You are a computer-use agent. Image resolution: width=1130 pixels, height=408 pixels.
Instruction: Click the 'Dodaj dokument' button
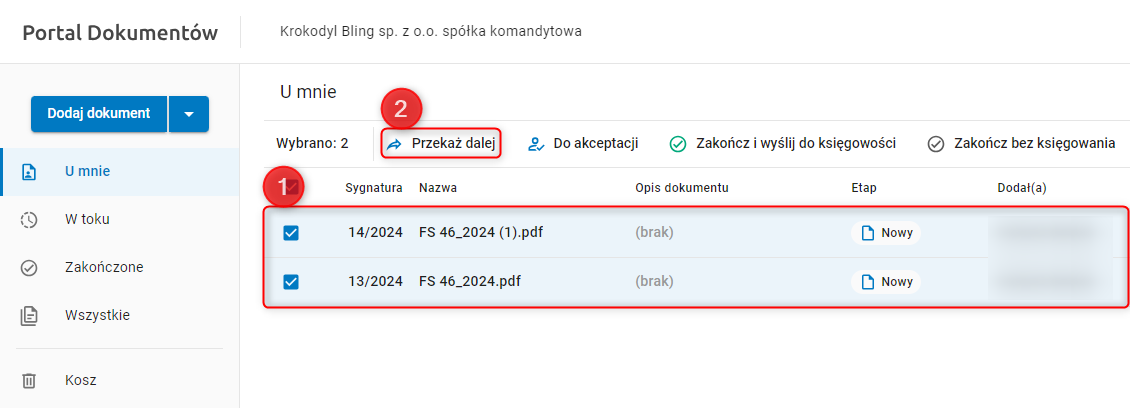pyautogui.click(x=99, y=114)
